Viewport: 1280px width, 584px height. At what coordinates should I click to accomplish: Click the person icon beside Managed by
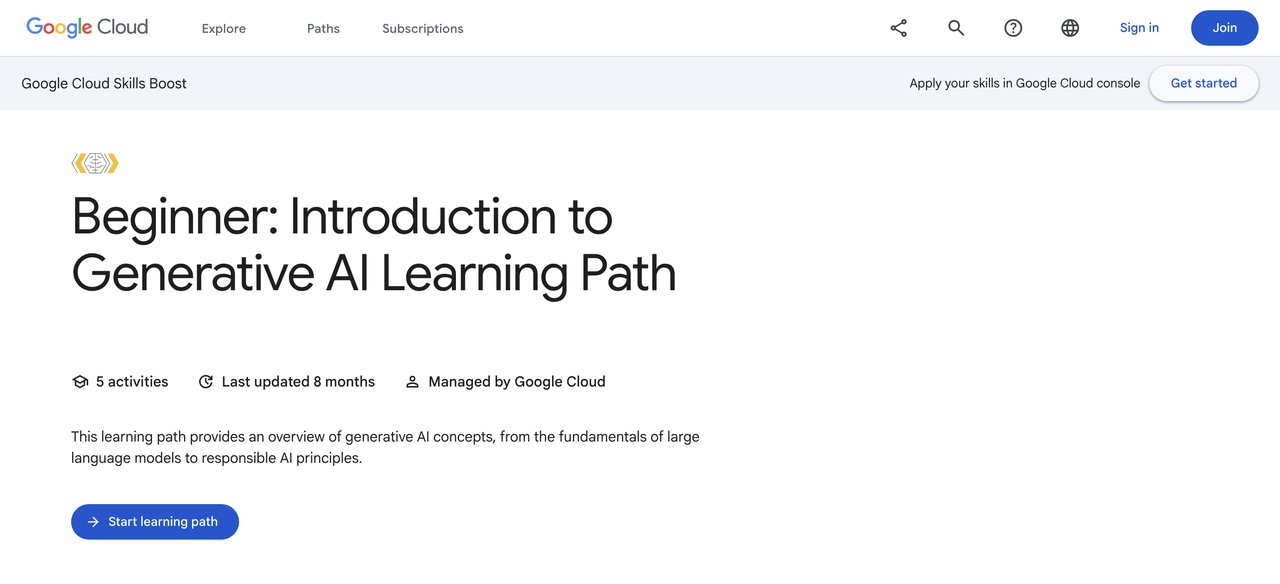412,382
